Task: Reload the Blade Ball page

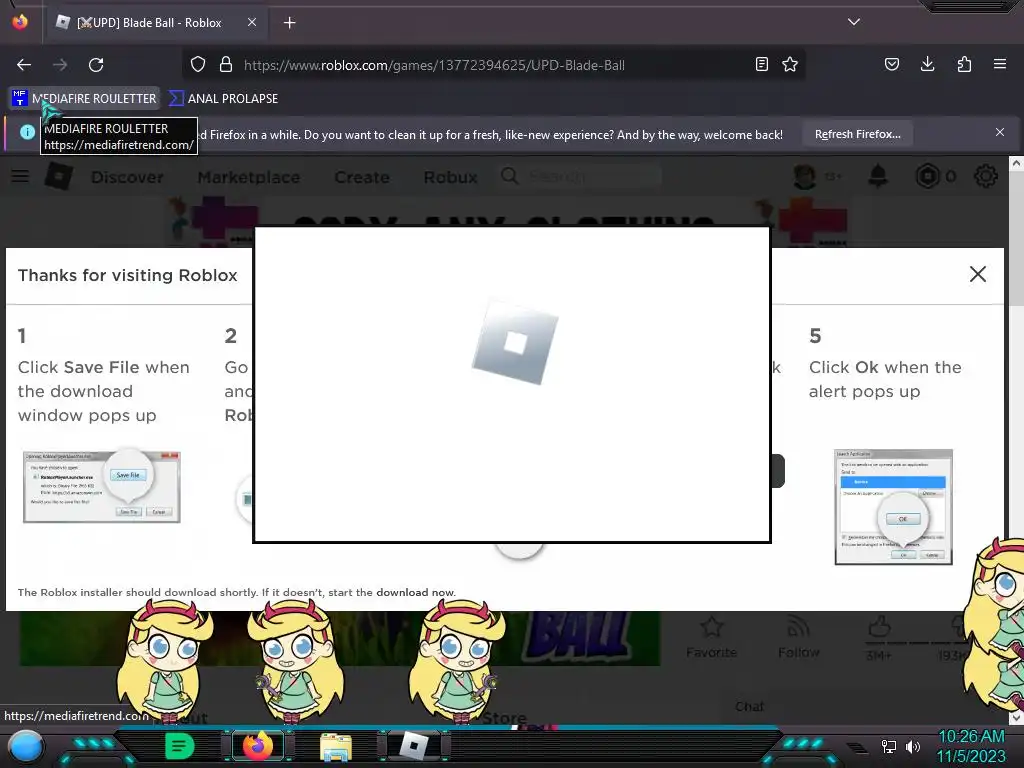Action: coord(96,65)
